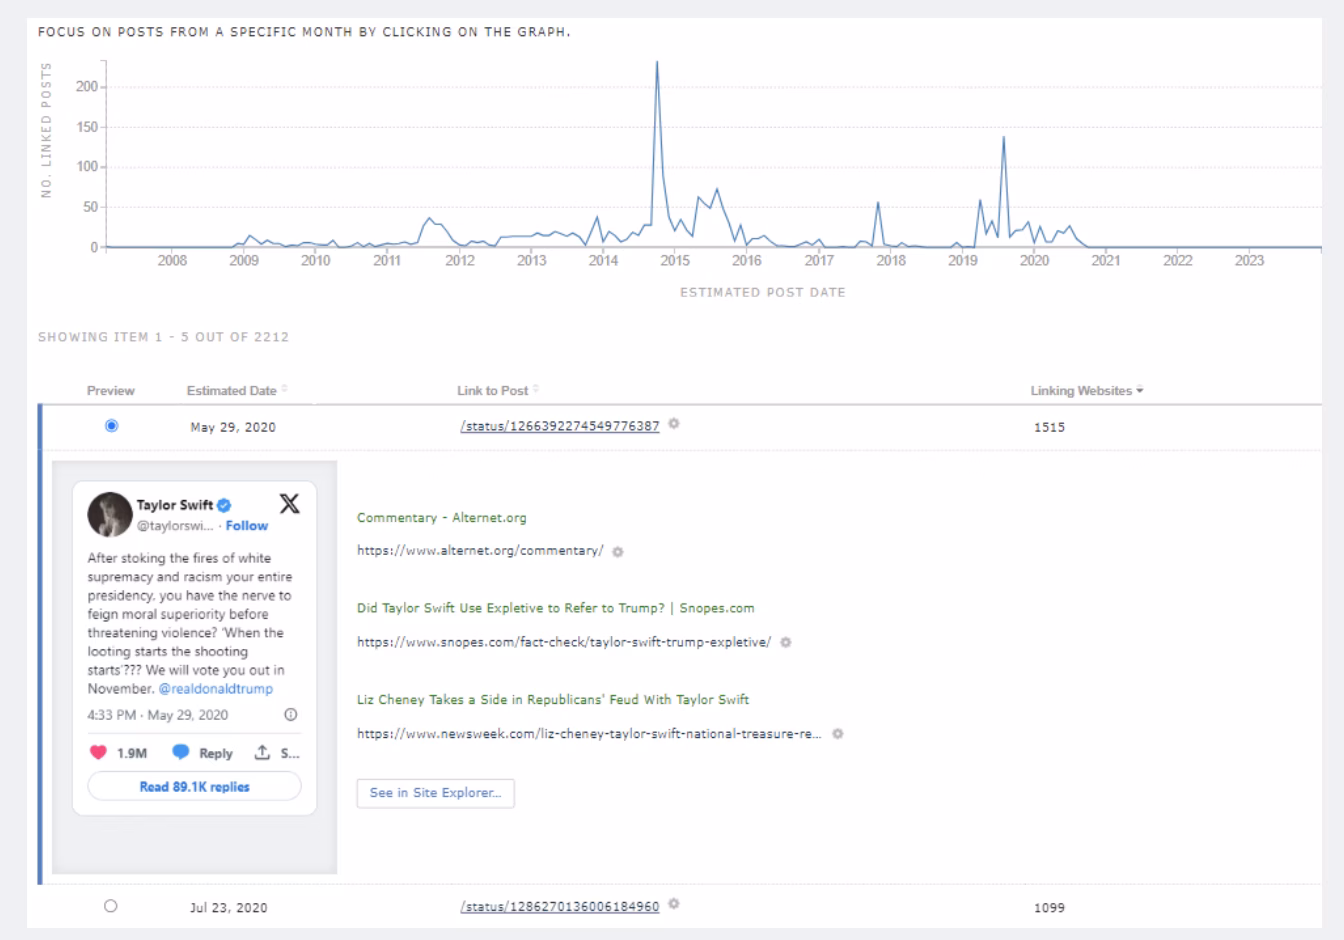Open gear icon next to alternet.org URL
Image resolution: width=1344 pixels, height=940 pixels.
click(x=618, y=552)
